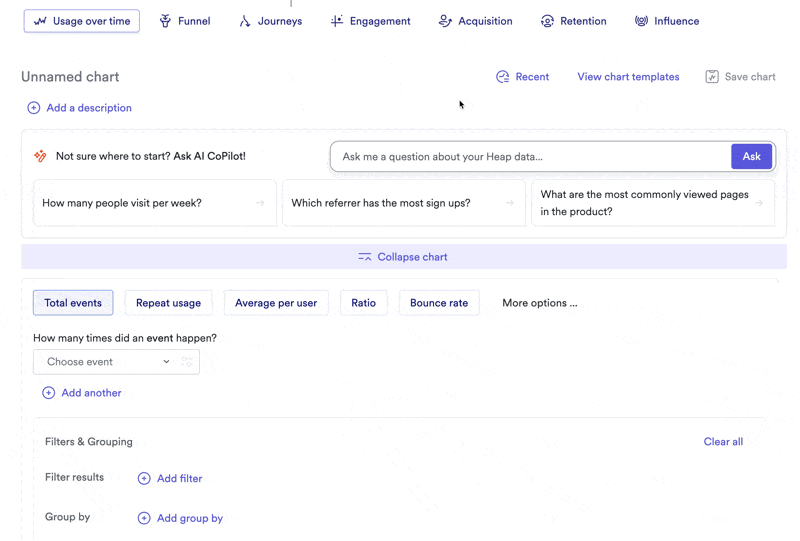Collapse the chart panel
The image size is (800, 541).
tap(403, 257)
